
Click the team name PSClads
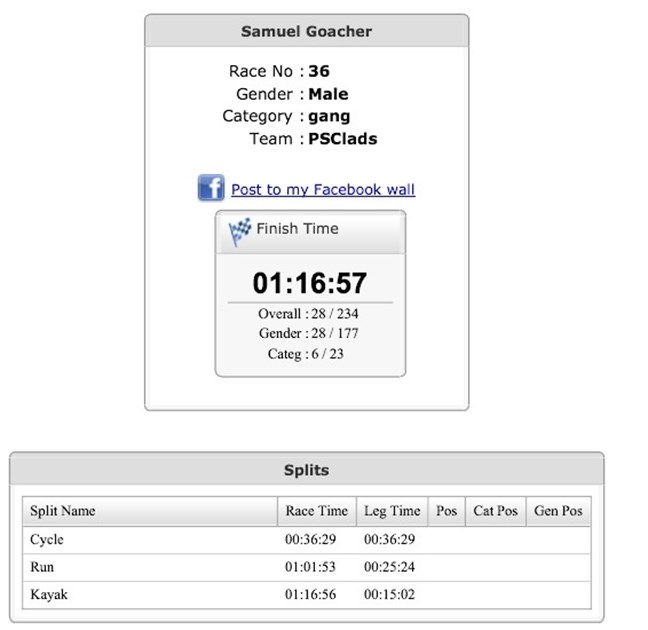(343, 139)
